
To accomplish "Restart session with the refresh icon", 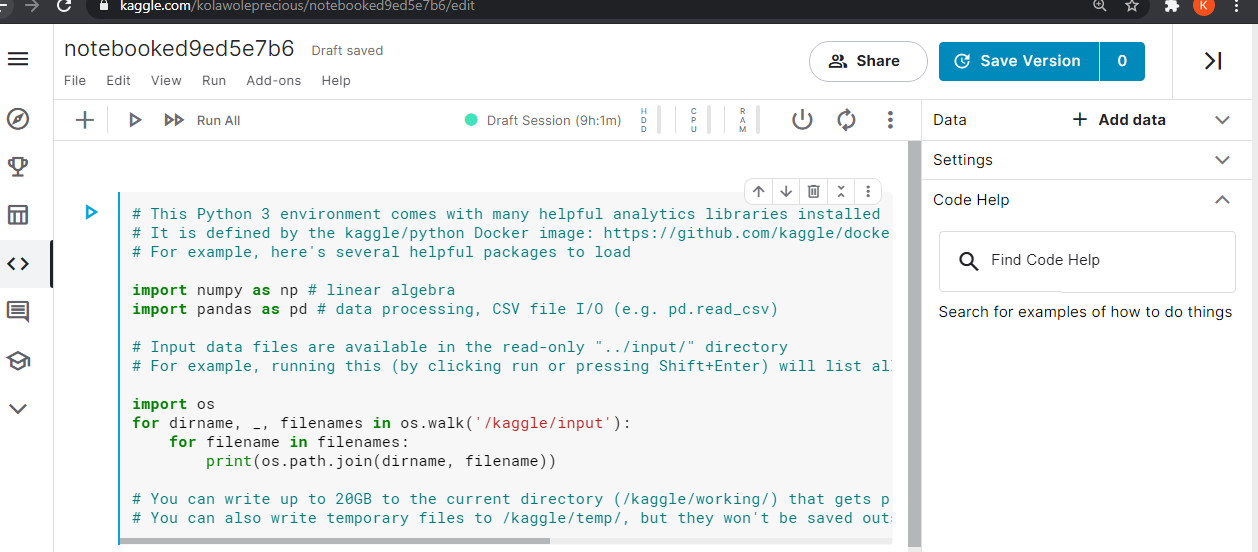I will [x=846, y=120].
